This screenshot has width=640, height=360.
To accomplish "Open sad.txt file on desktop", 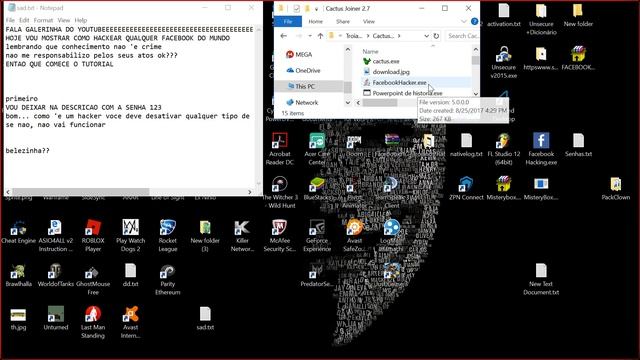I will 205,319.
